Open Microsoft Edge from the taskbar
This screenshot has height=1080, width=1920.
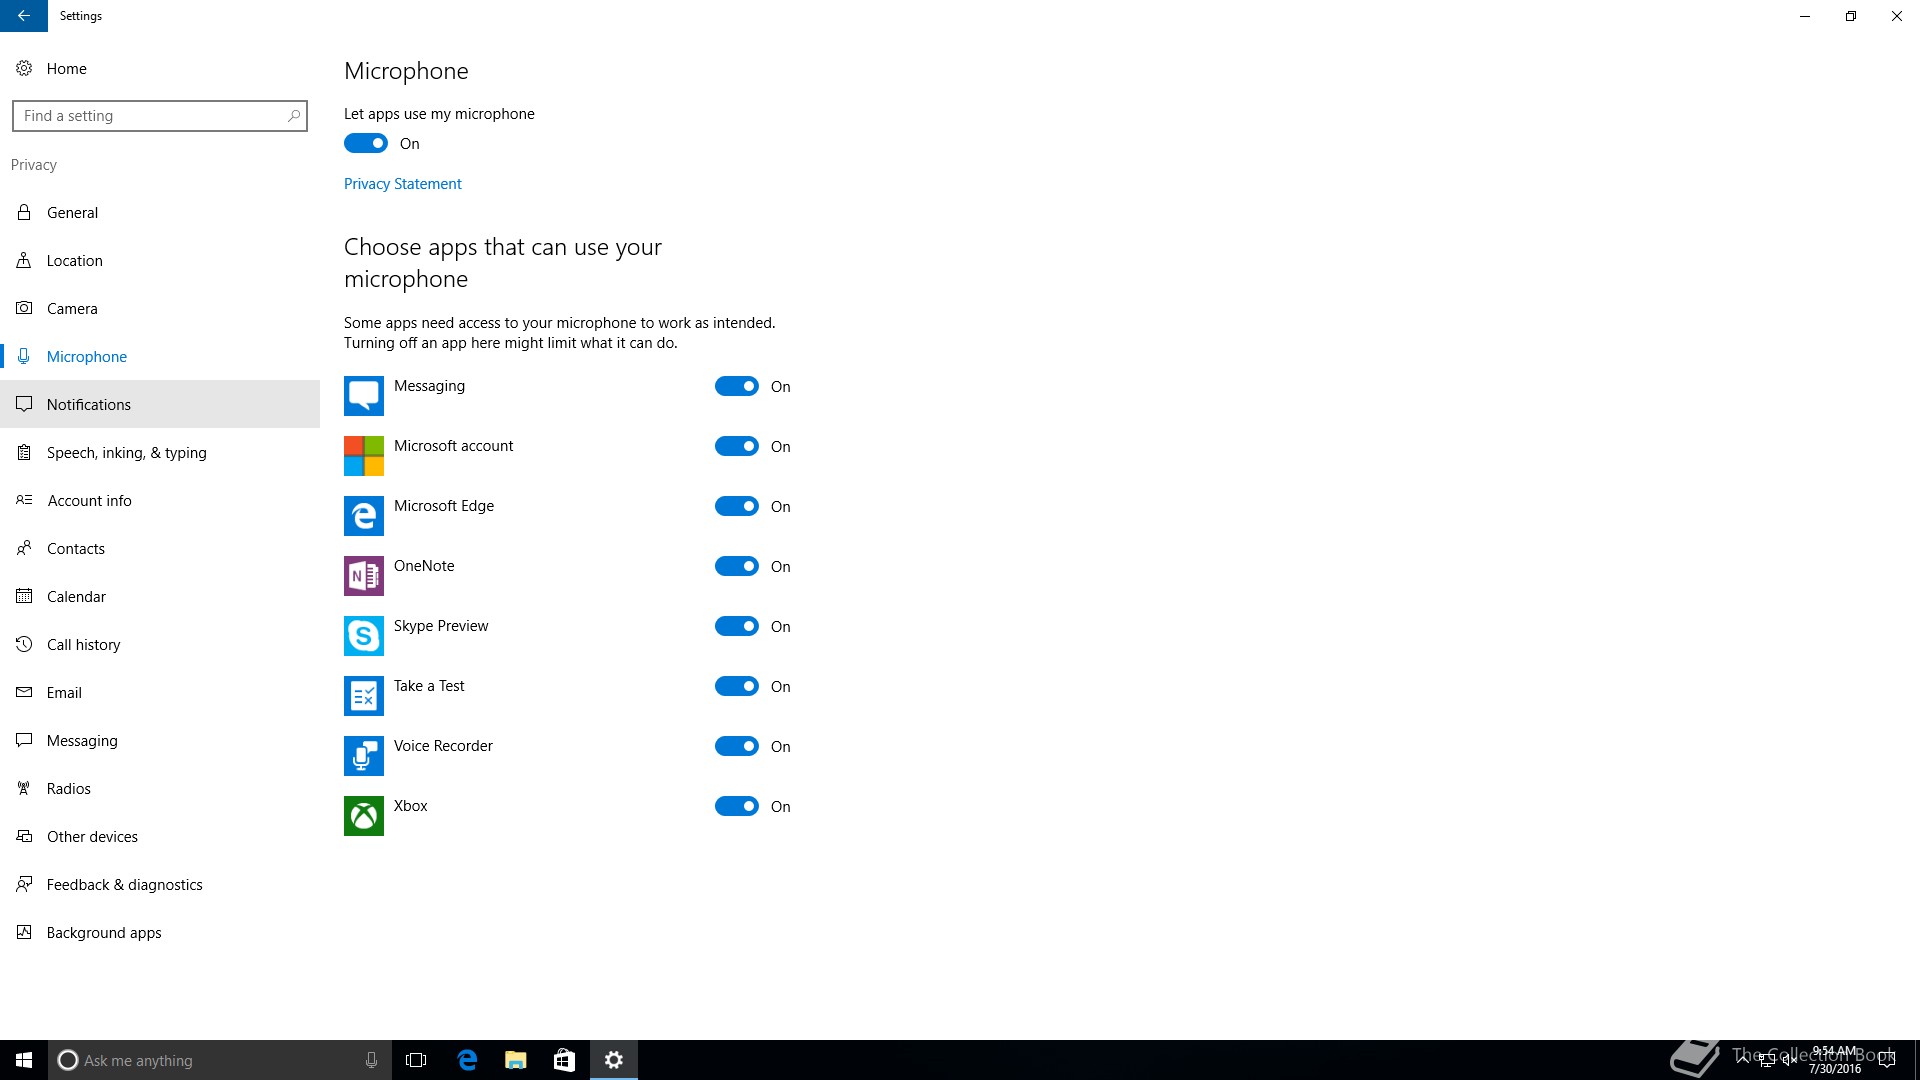pyautogui.click(x=467, y=1060)
